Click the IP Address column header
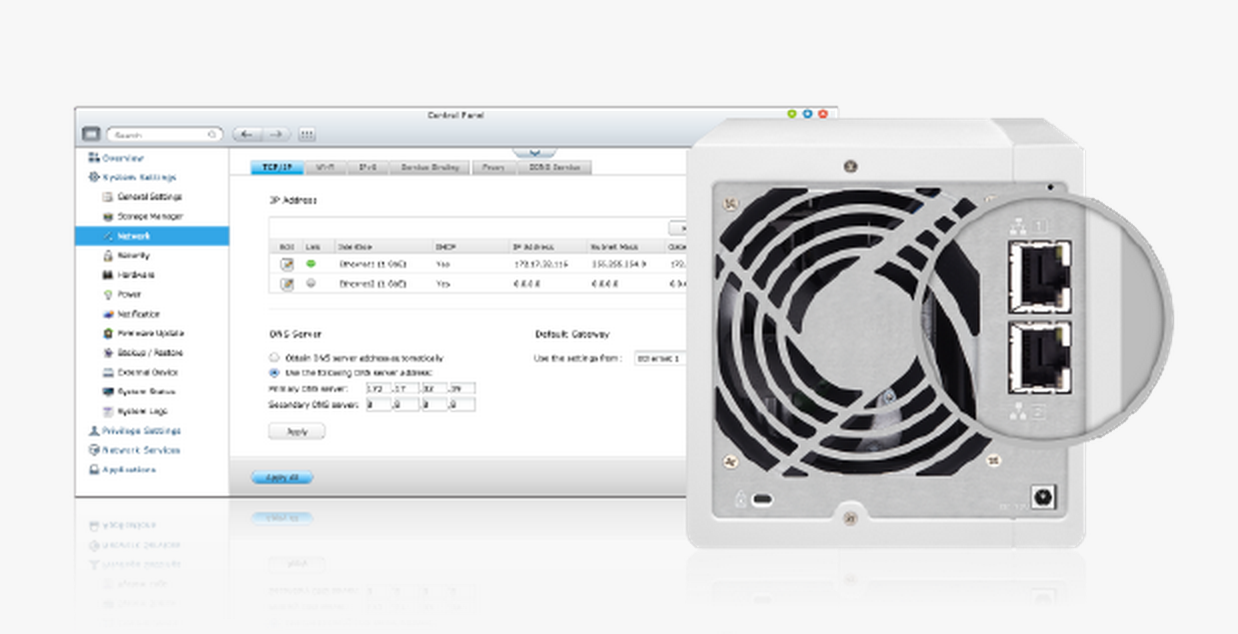 click(531, 246)
